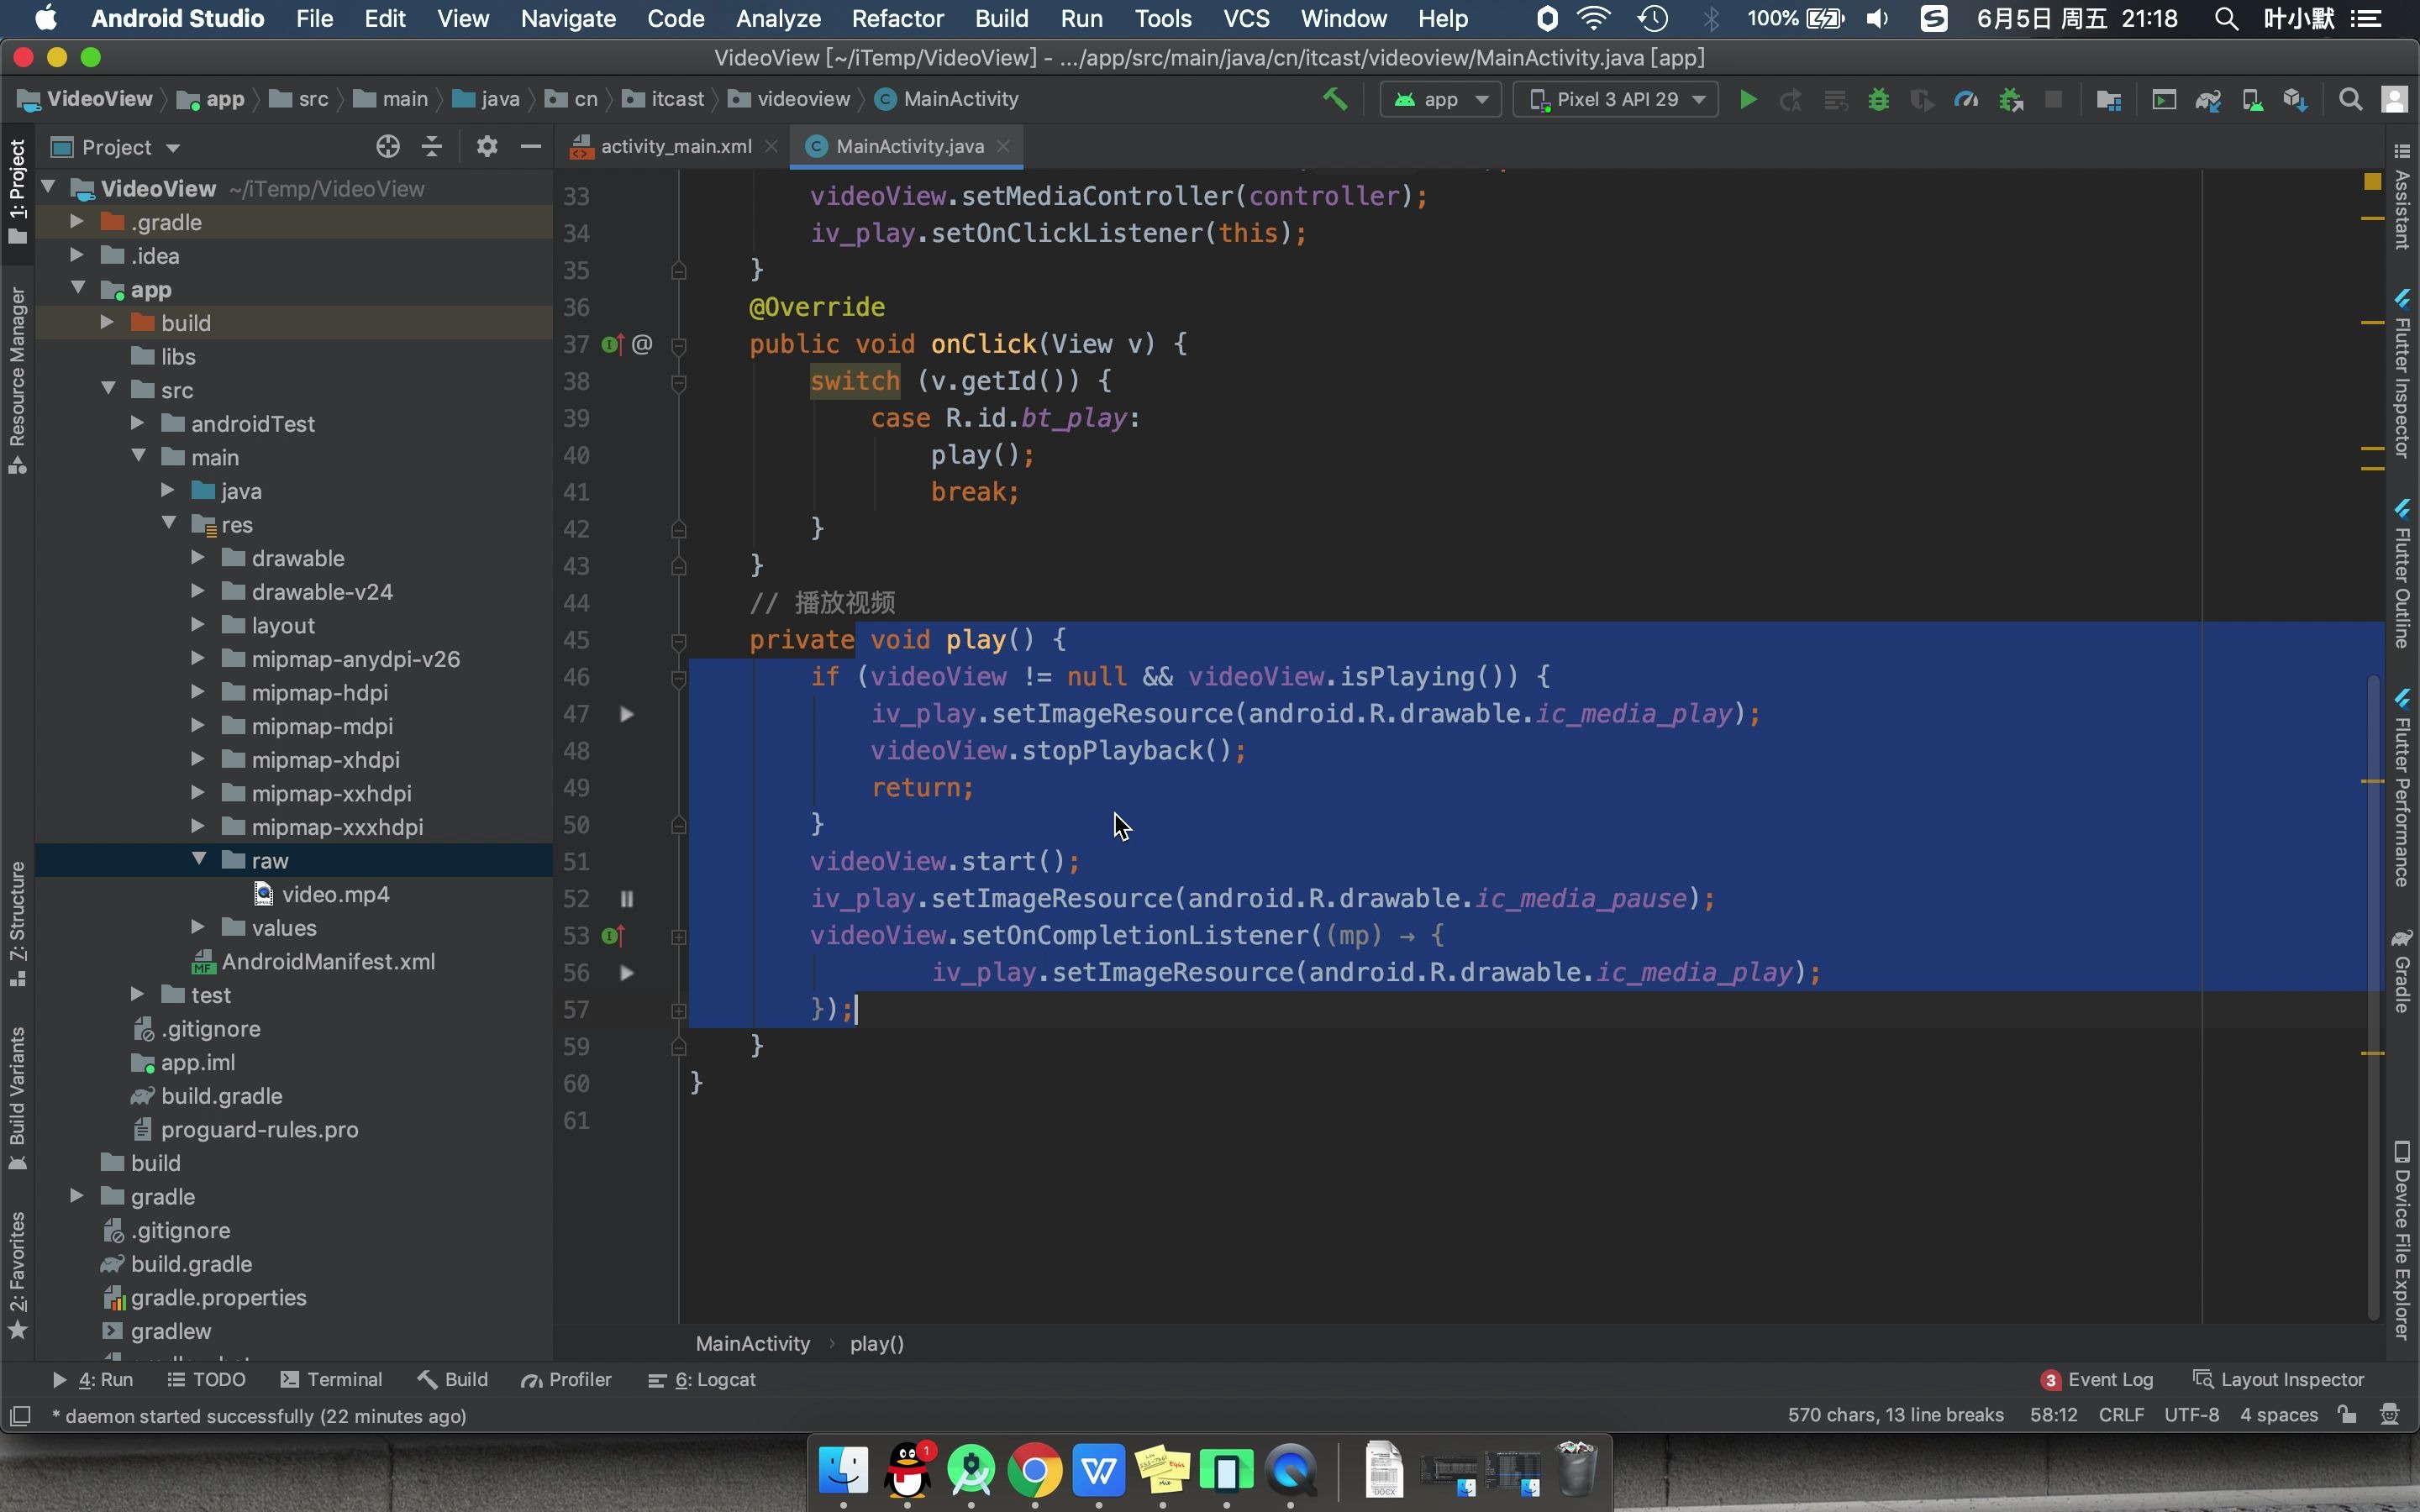Screen dimensions: 2420x1512
Task: Expand the drawable folder in res
Action: click(x=195, y=558)
